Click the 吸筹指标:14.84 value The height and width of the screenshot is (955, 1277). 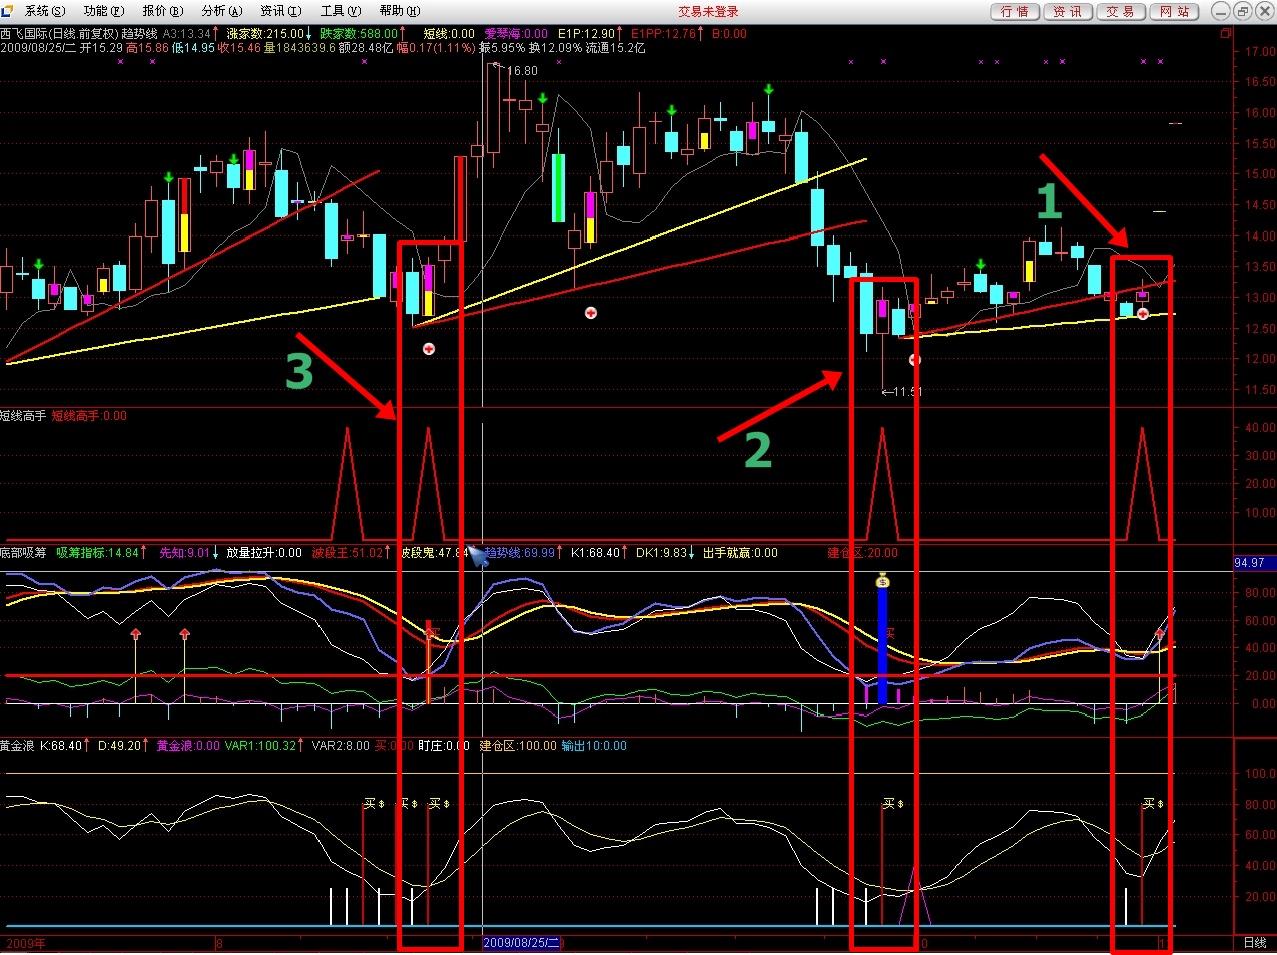(98, 553)
